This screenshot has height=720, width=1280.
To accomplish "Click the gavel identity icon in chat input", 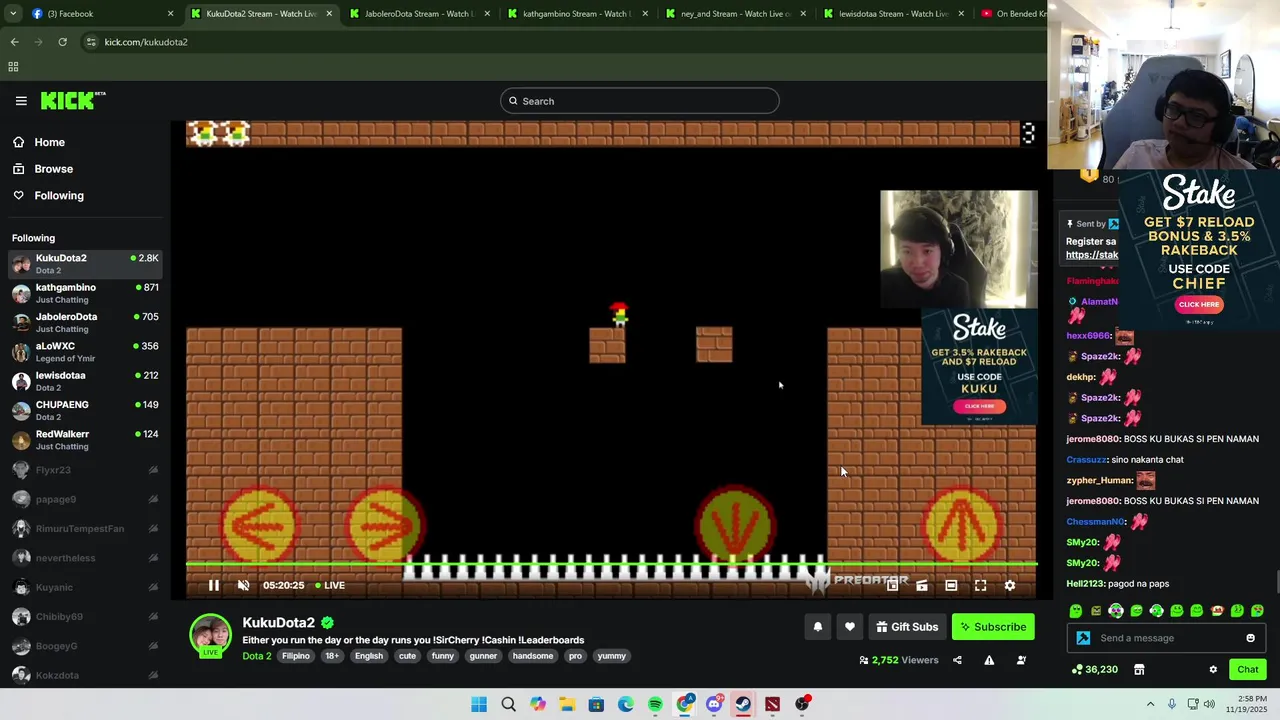I will coord(1083,638).
